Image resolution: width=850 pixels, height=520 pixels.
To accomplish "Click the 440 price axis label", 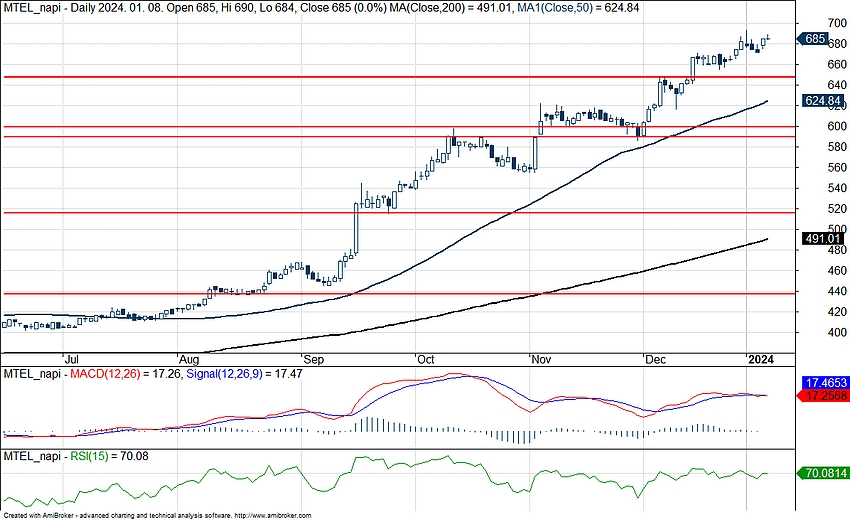I will point(837,291).
